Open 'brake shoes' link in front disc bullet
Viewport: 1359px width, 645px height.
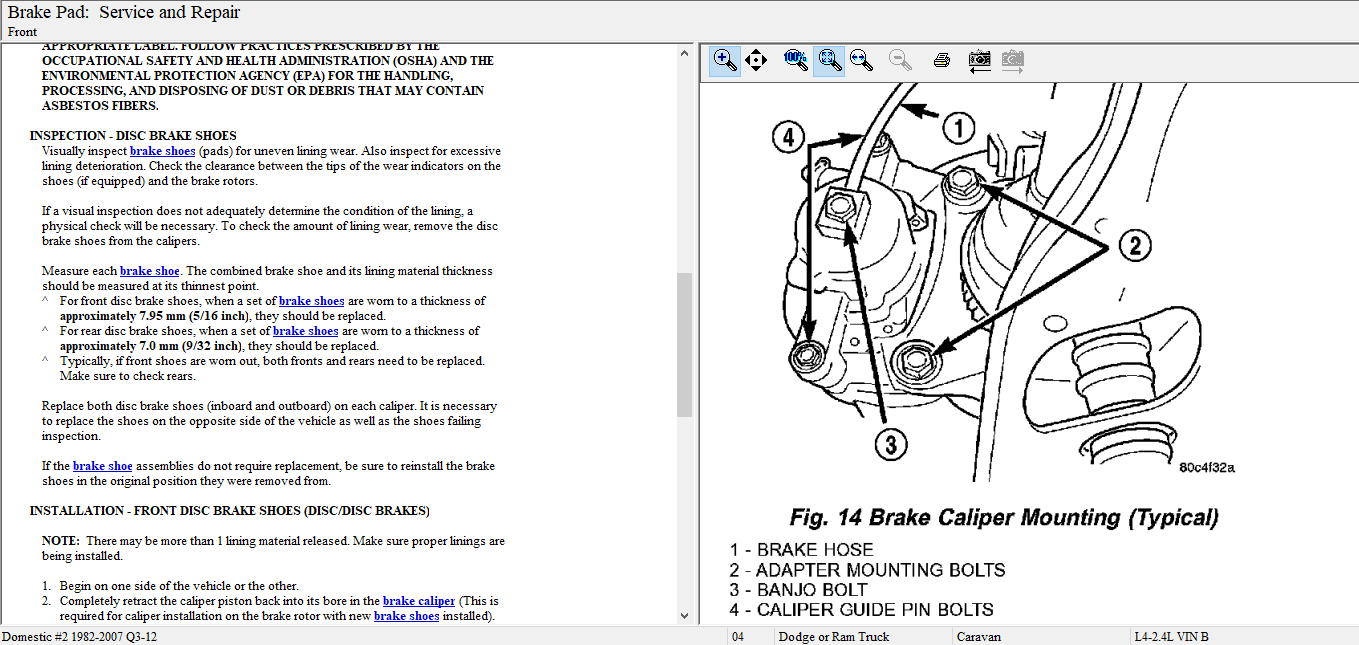click(311, 301)
